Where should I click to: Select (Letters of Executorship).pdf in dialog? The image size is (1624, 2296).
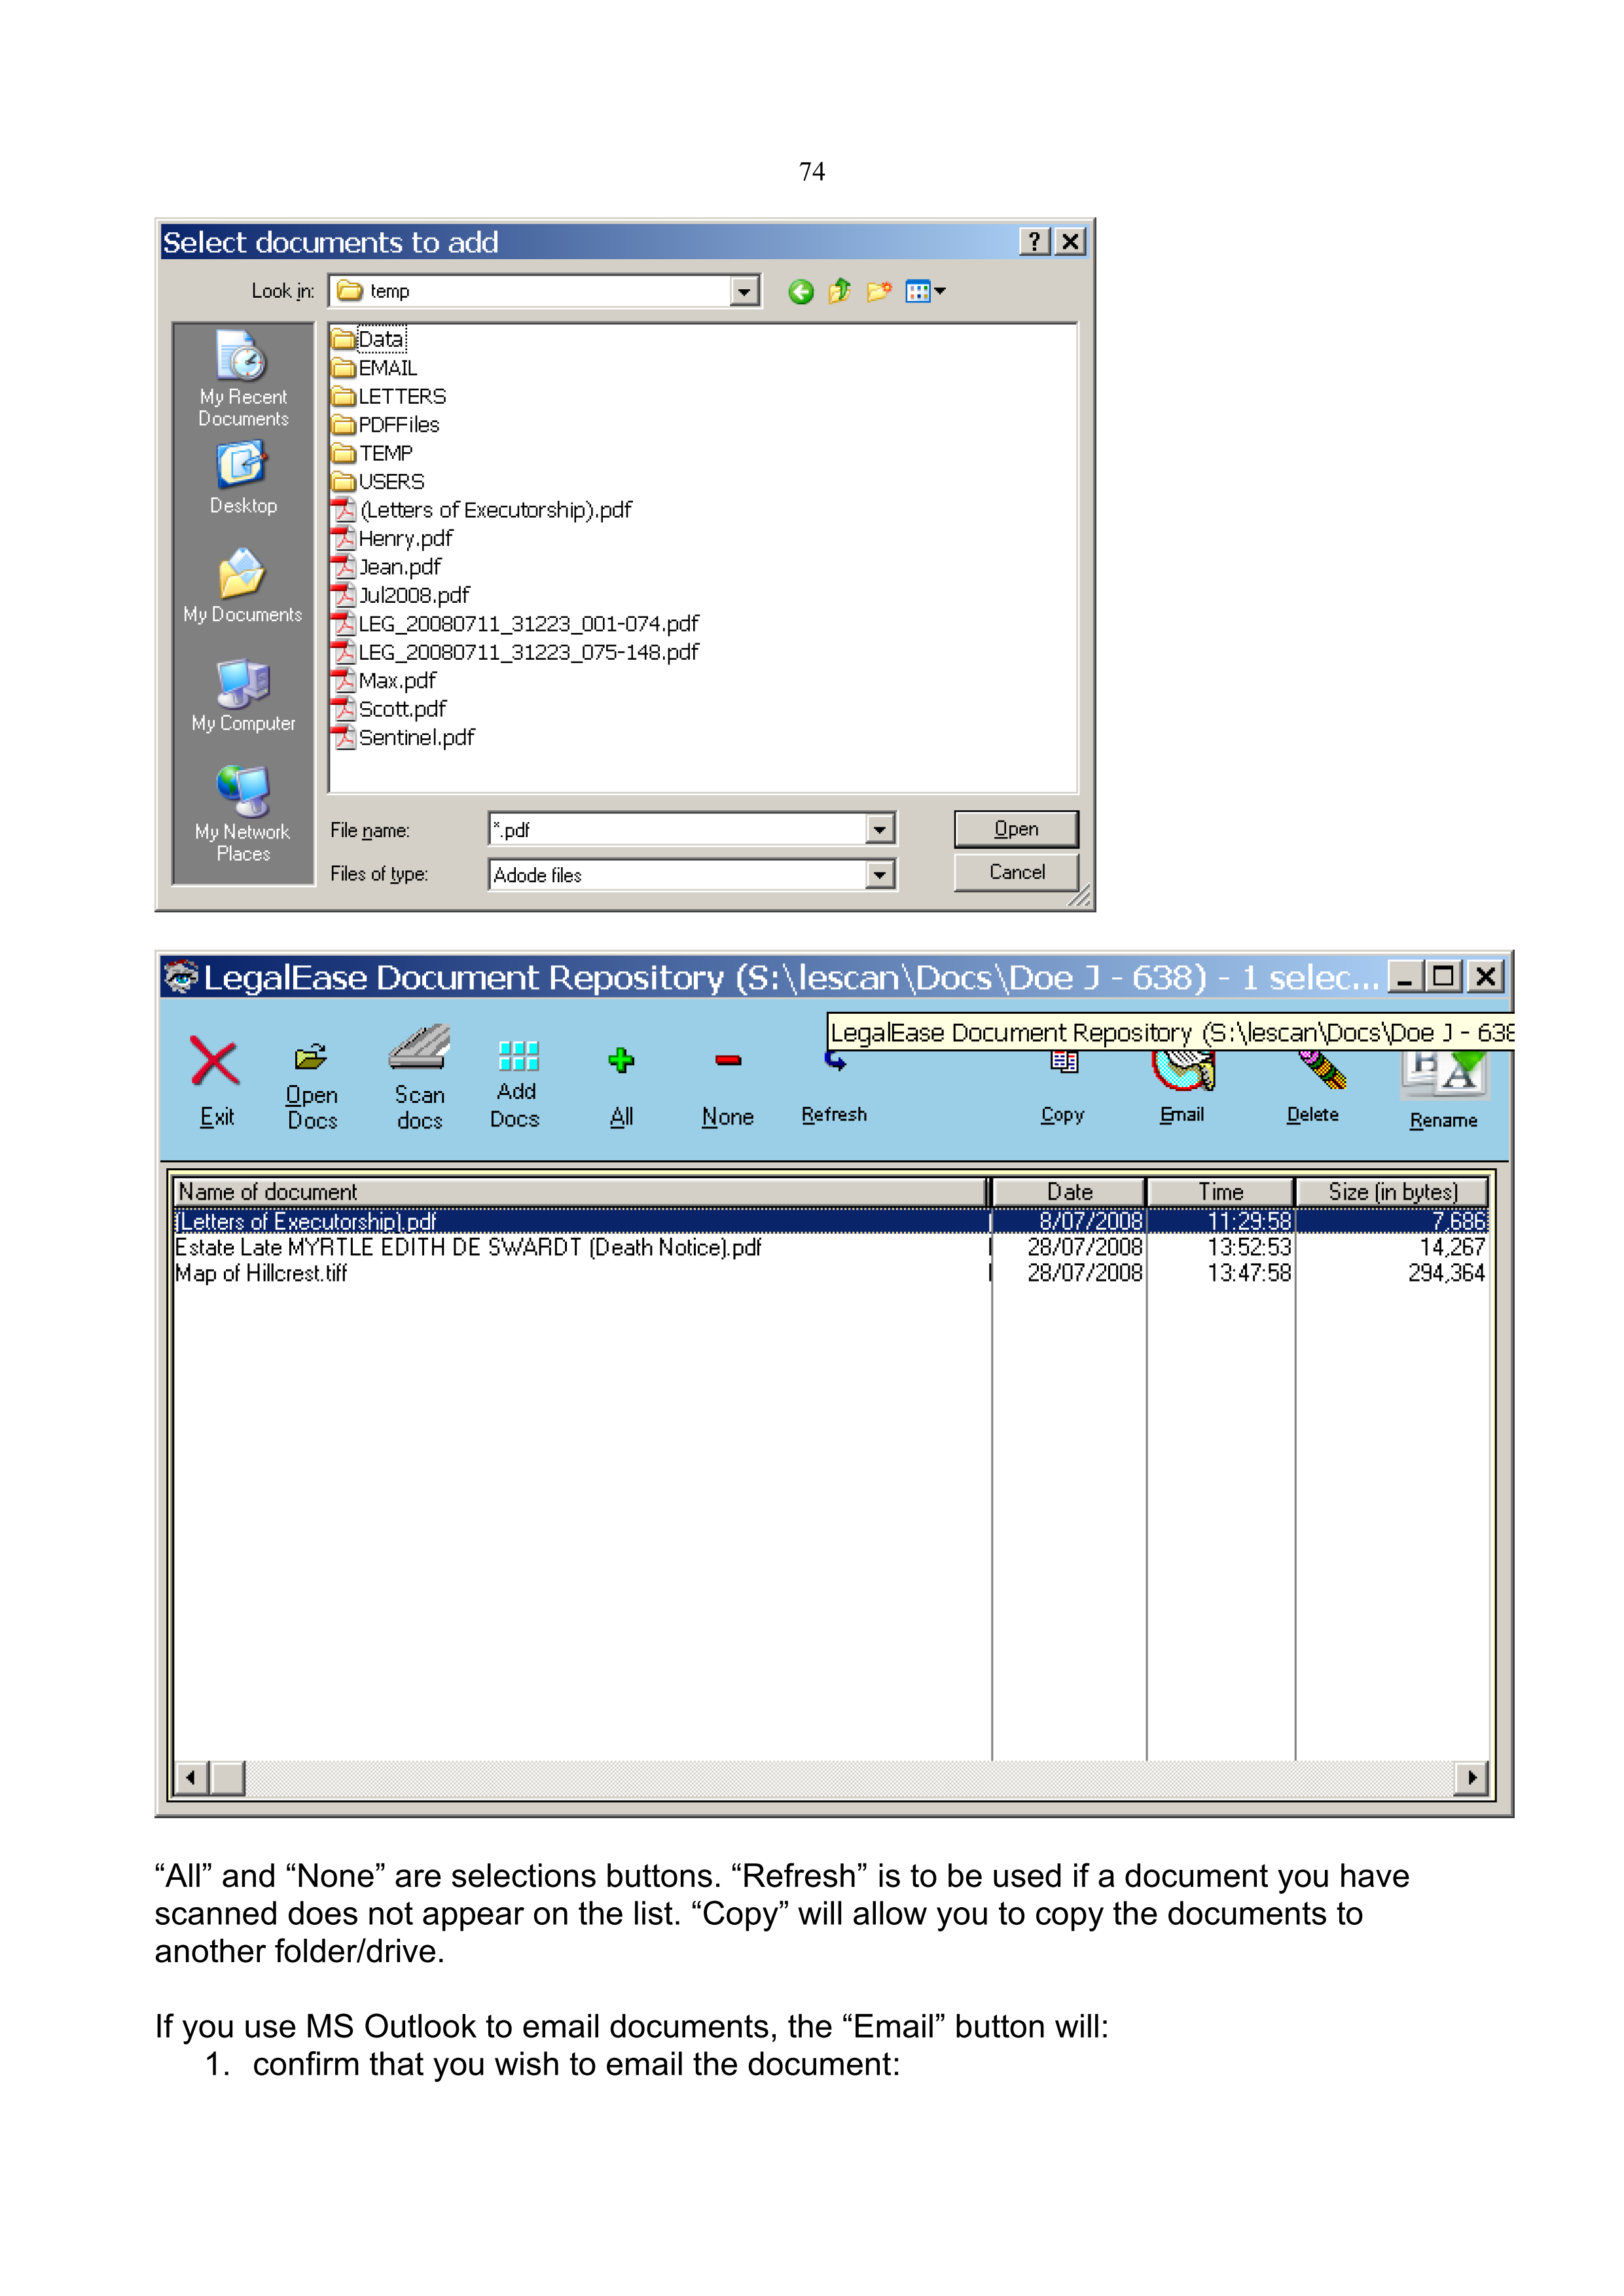coord(482,510)
